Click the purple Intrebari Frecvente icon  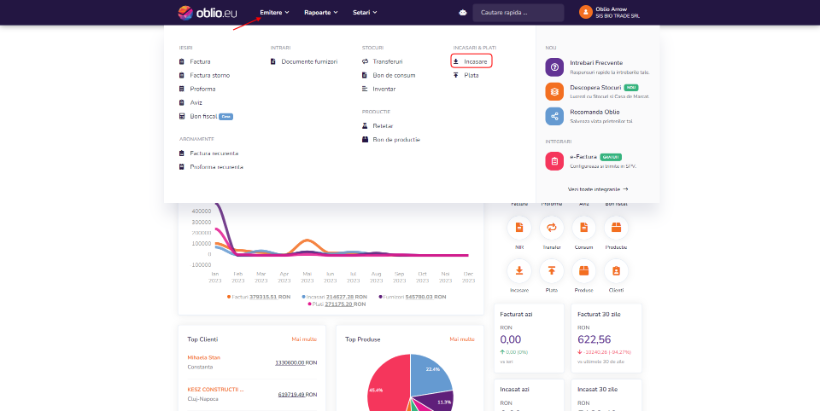tap(554, 66)
